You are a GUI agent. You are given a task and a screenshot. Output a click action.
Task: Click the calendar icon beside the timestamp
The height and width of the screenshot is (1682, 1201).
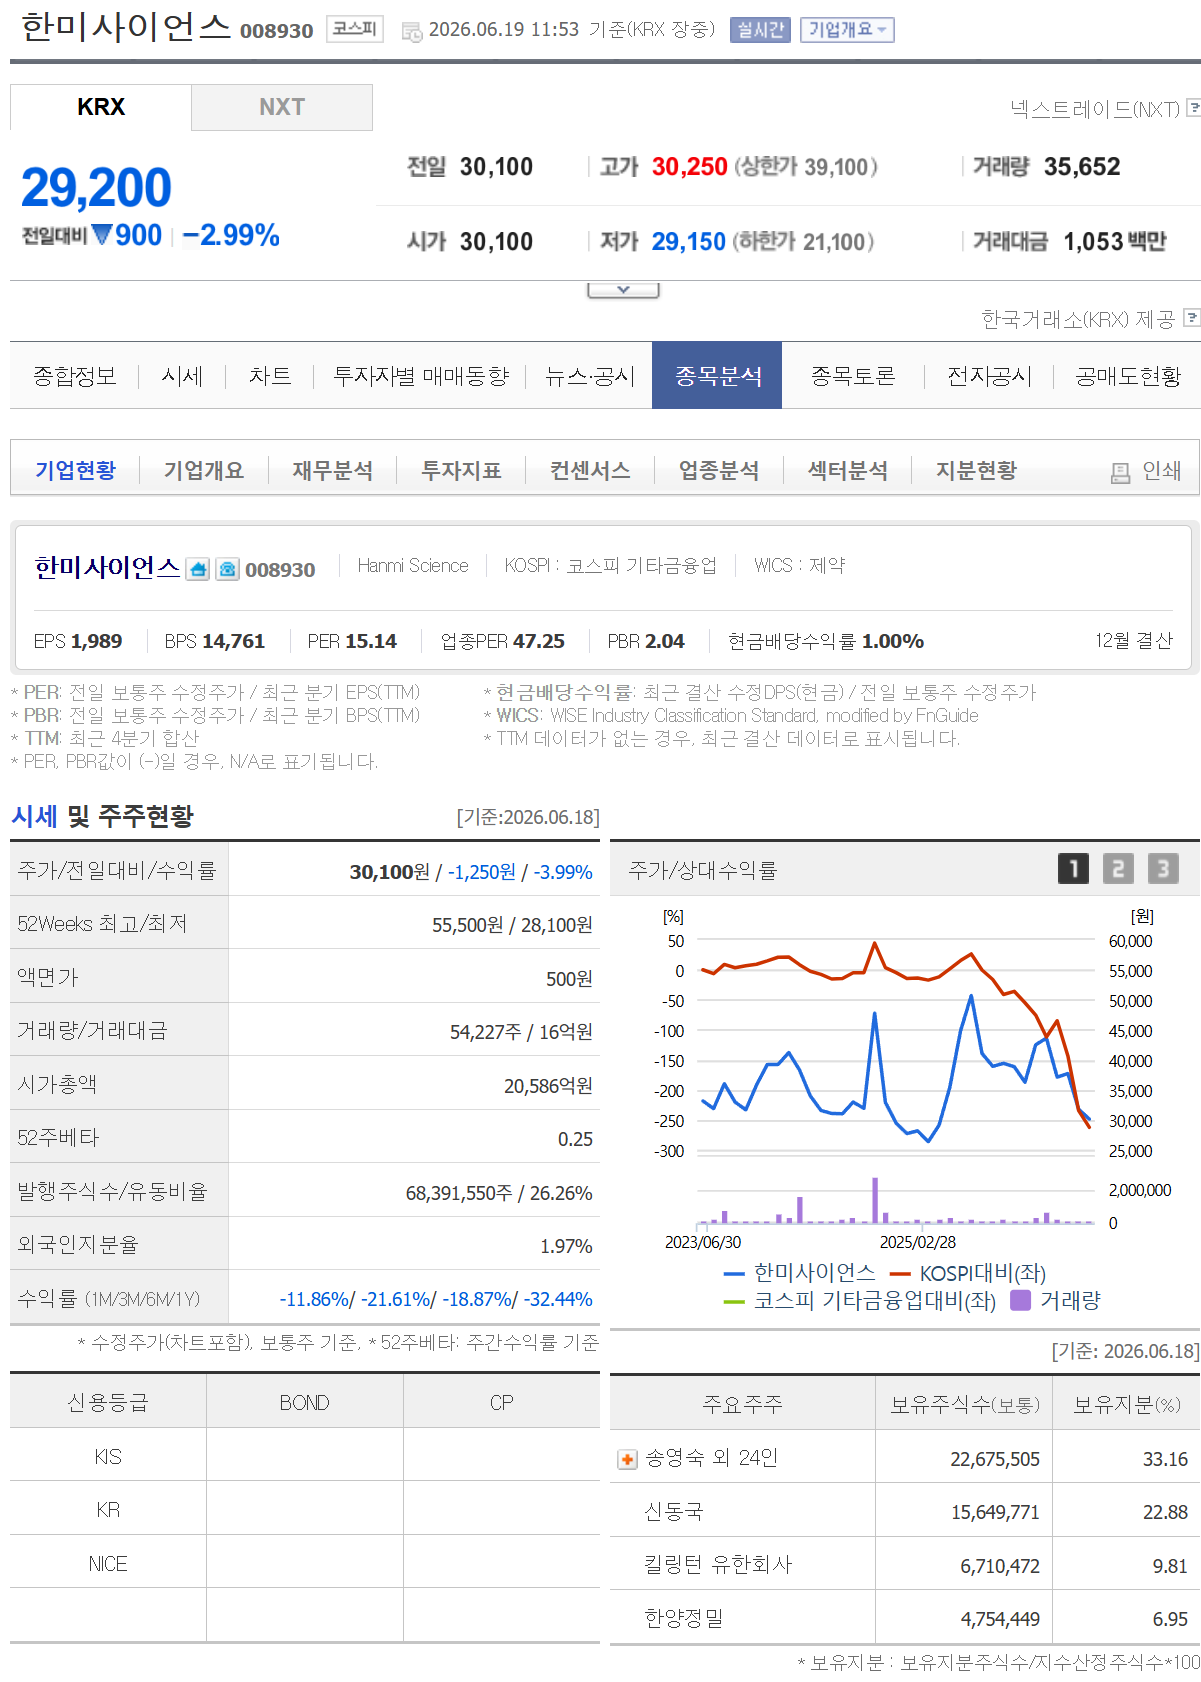411,32
